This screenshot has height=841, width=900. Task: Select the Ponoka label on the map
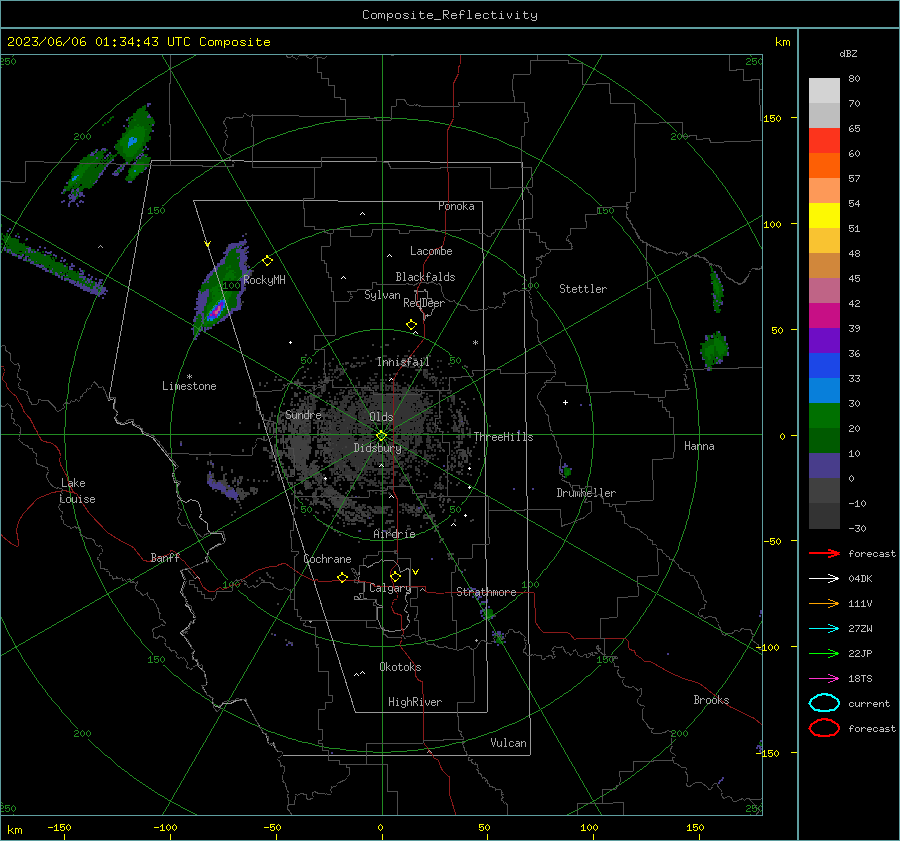point(456,206)
